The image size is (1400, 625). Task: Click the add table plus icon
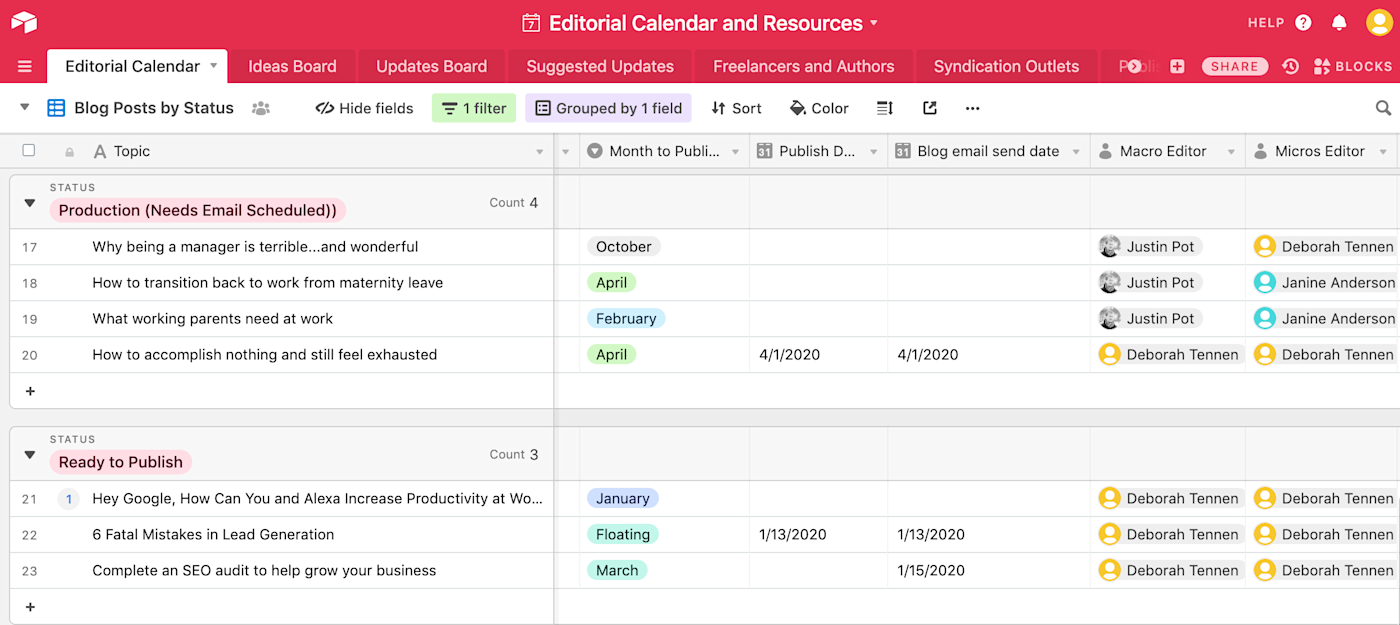[x=1177, y=66]
